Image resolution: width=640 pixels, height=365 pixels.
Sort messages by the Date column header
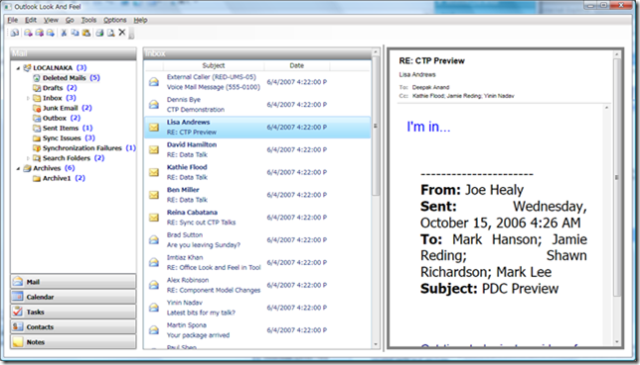pos(297,65)
